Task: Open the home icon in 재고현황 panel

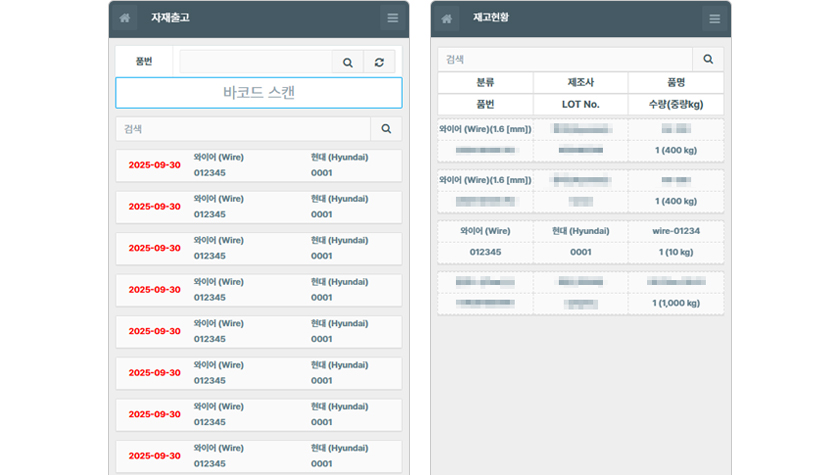Action: (447, 19)
